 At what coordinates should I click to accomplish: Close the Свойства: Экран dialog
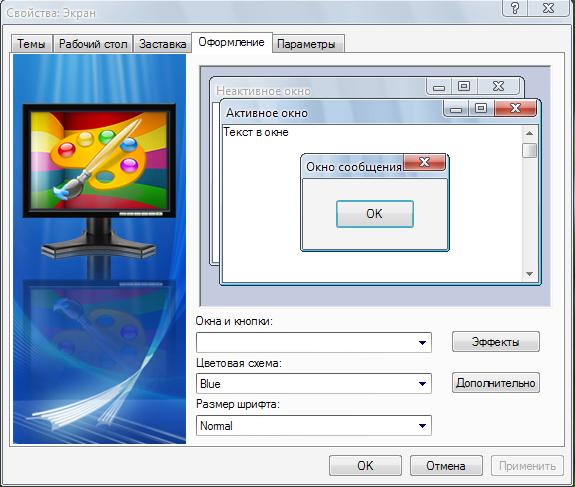(x=549, y=8)
